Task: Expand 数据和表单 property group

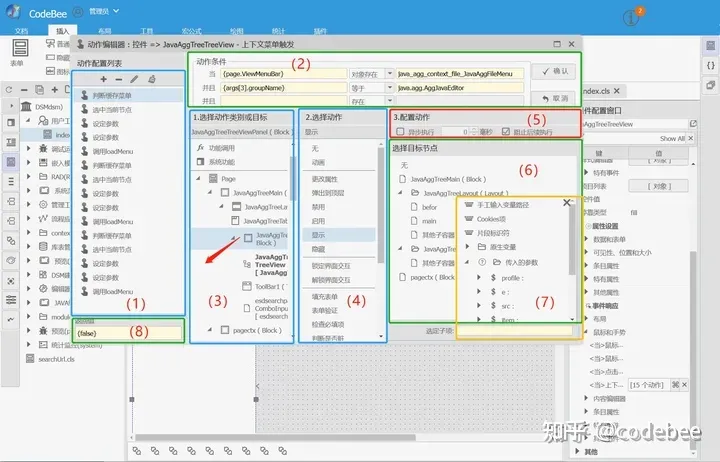Action: click(x=586, y=239)
